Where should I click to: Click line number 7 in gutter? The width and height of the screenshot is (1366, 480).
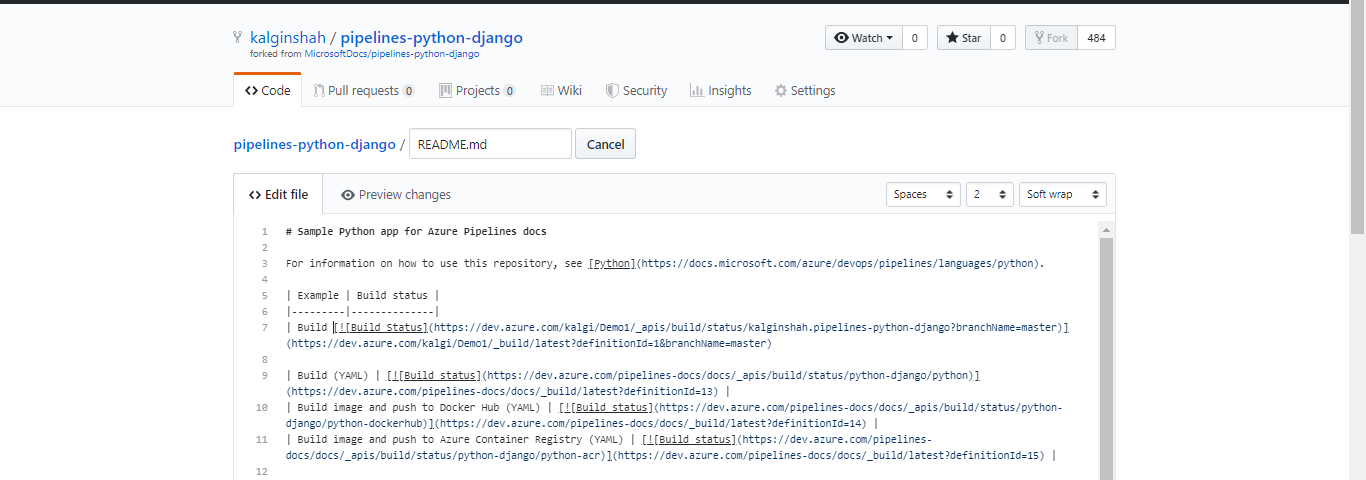pos(264,327)
